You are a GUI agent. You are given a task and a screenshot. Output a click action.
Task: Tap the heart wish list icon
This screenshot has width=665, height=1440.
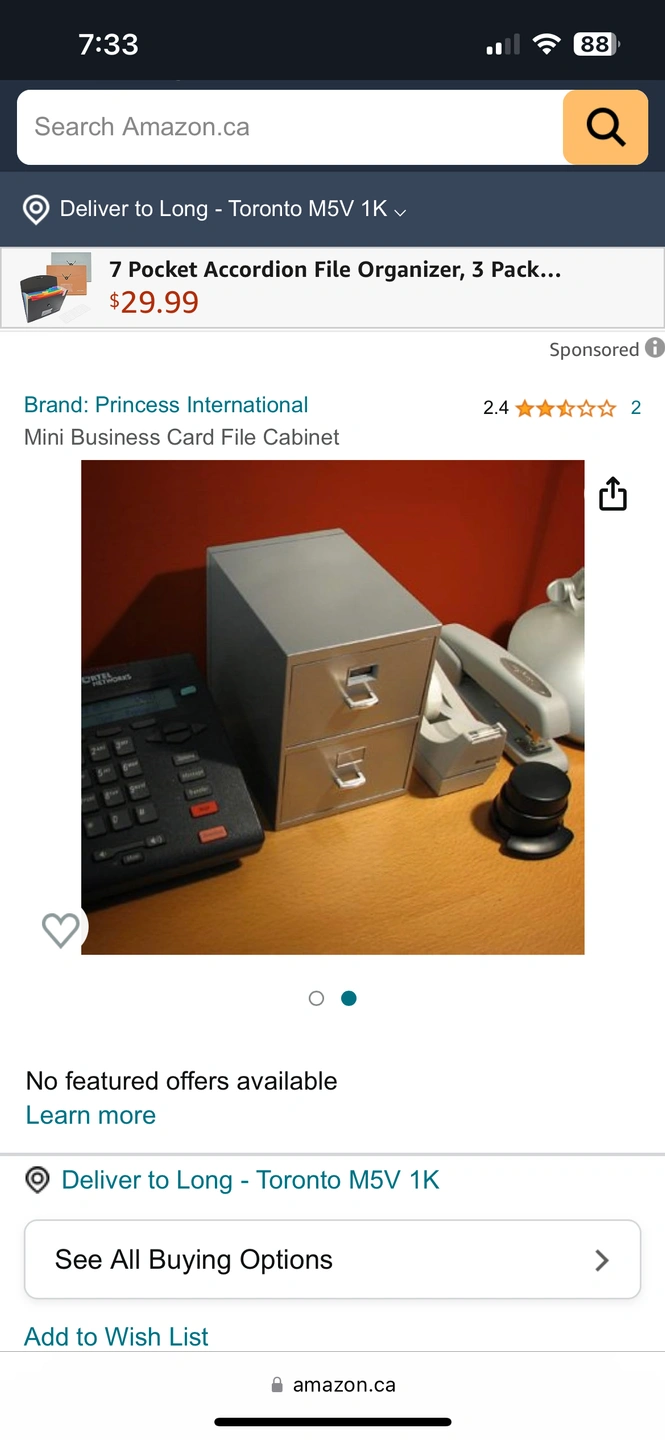tap(60, 930)
